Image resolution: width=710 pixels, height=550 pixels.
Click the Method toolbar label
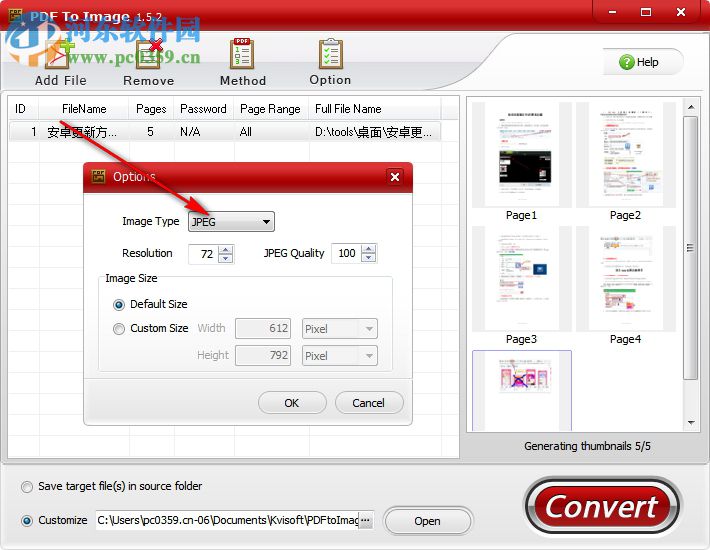(x=243, y=81)
